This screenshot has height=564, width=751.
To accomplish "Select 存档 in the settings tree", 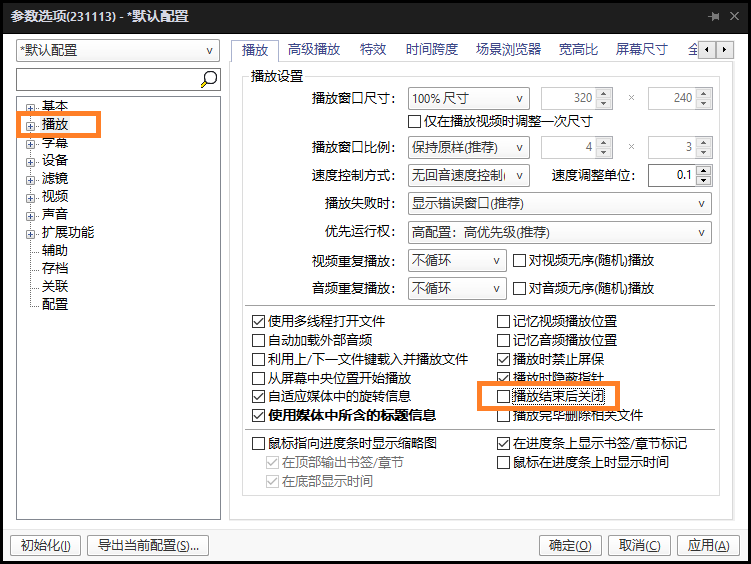I will click(x=55, y=269).
